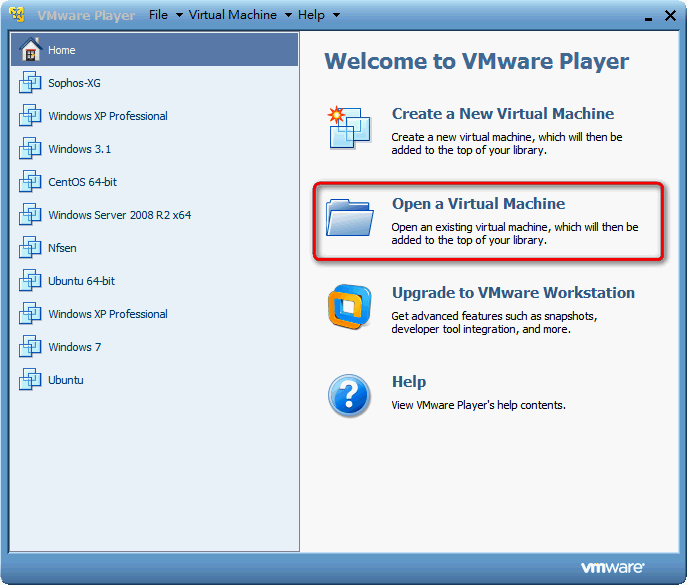Image resolution: width=687 pixels, height=585 pixels.
Task: Click the CentOS 64-bit VM icon
Action: pyautogui.click(x=30, y=181)
